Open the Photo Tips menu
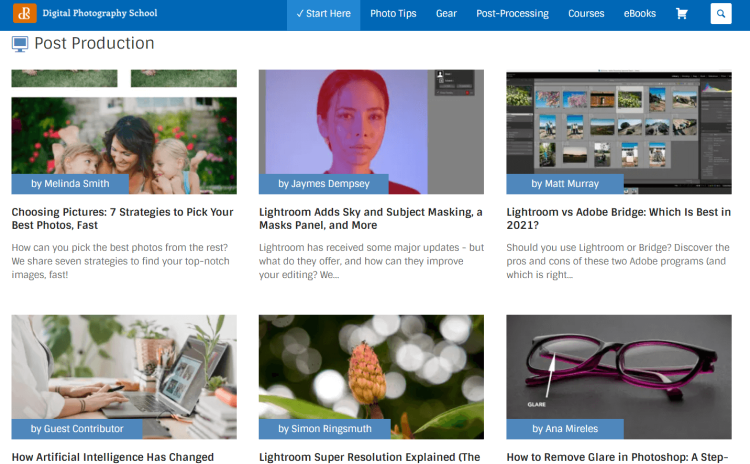750x464 pixels. point(393,13)
